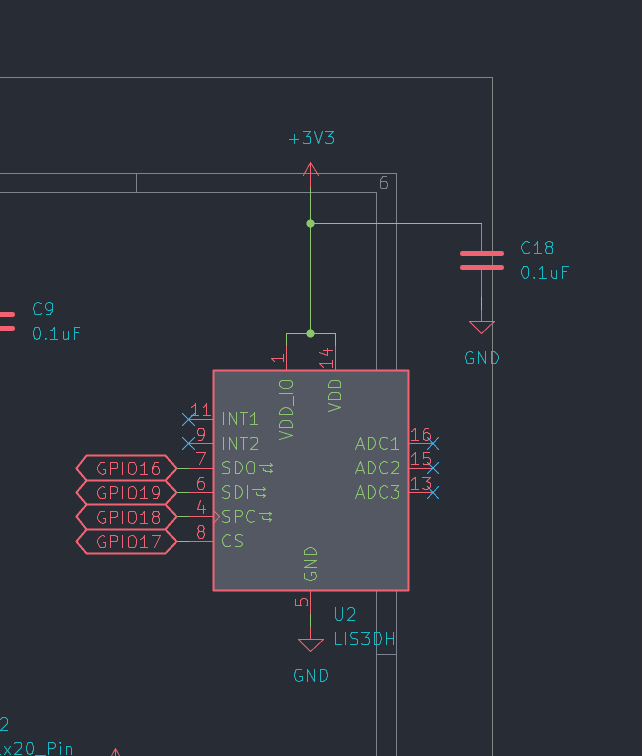The image size is (642, 756).
Task: Select the GPIO18 global label
Action: point(127,517)
